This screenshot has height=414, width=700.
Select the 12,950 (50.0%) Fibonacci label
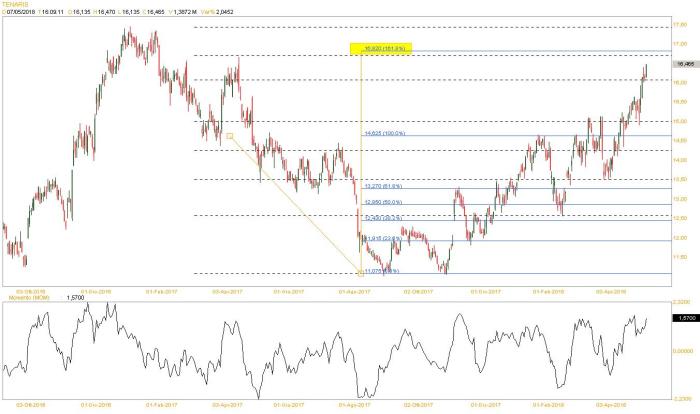[383, 202]
